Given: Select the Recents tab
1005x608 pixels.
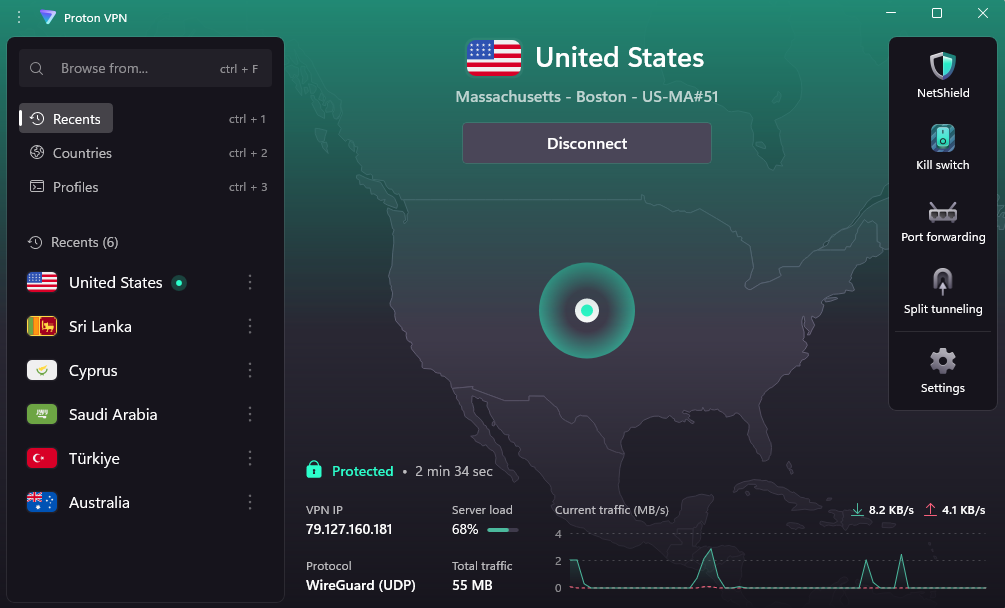Looking at the screenshot, I should [x=67, y=119].
